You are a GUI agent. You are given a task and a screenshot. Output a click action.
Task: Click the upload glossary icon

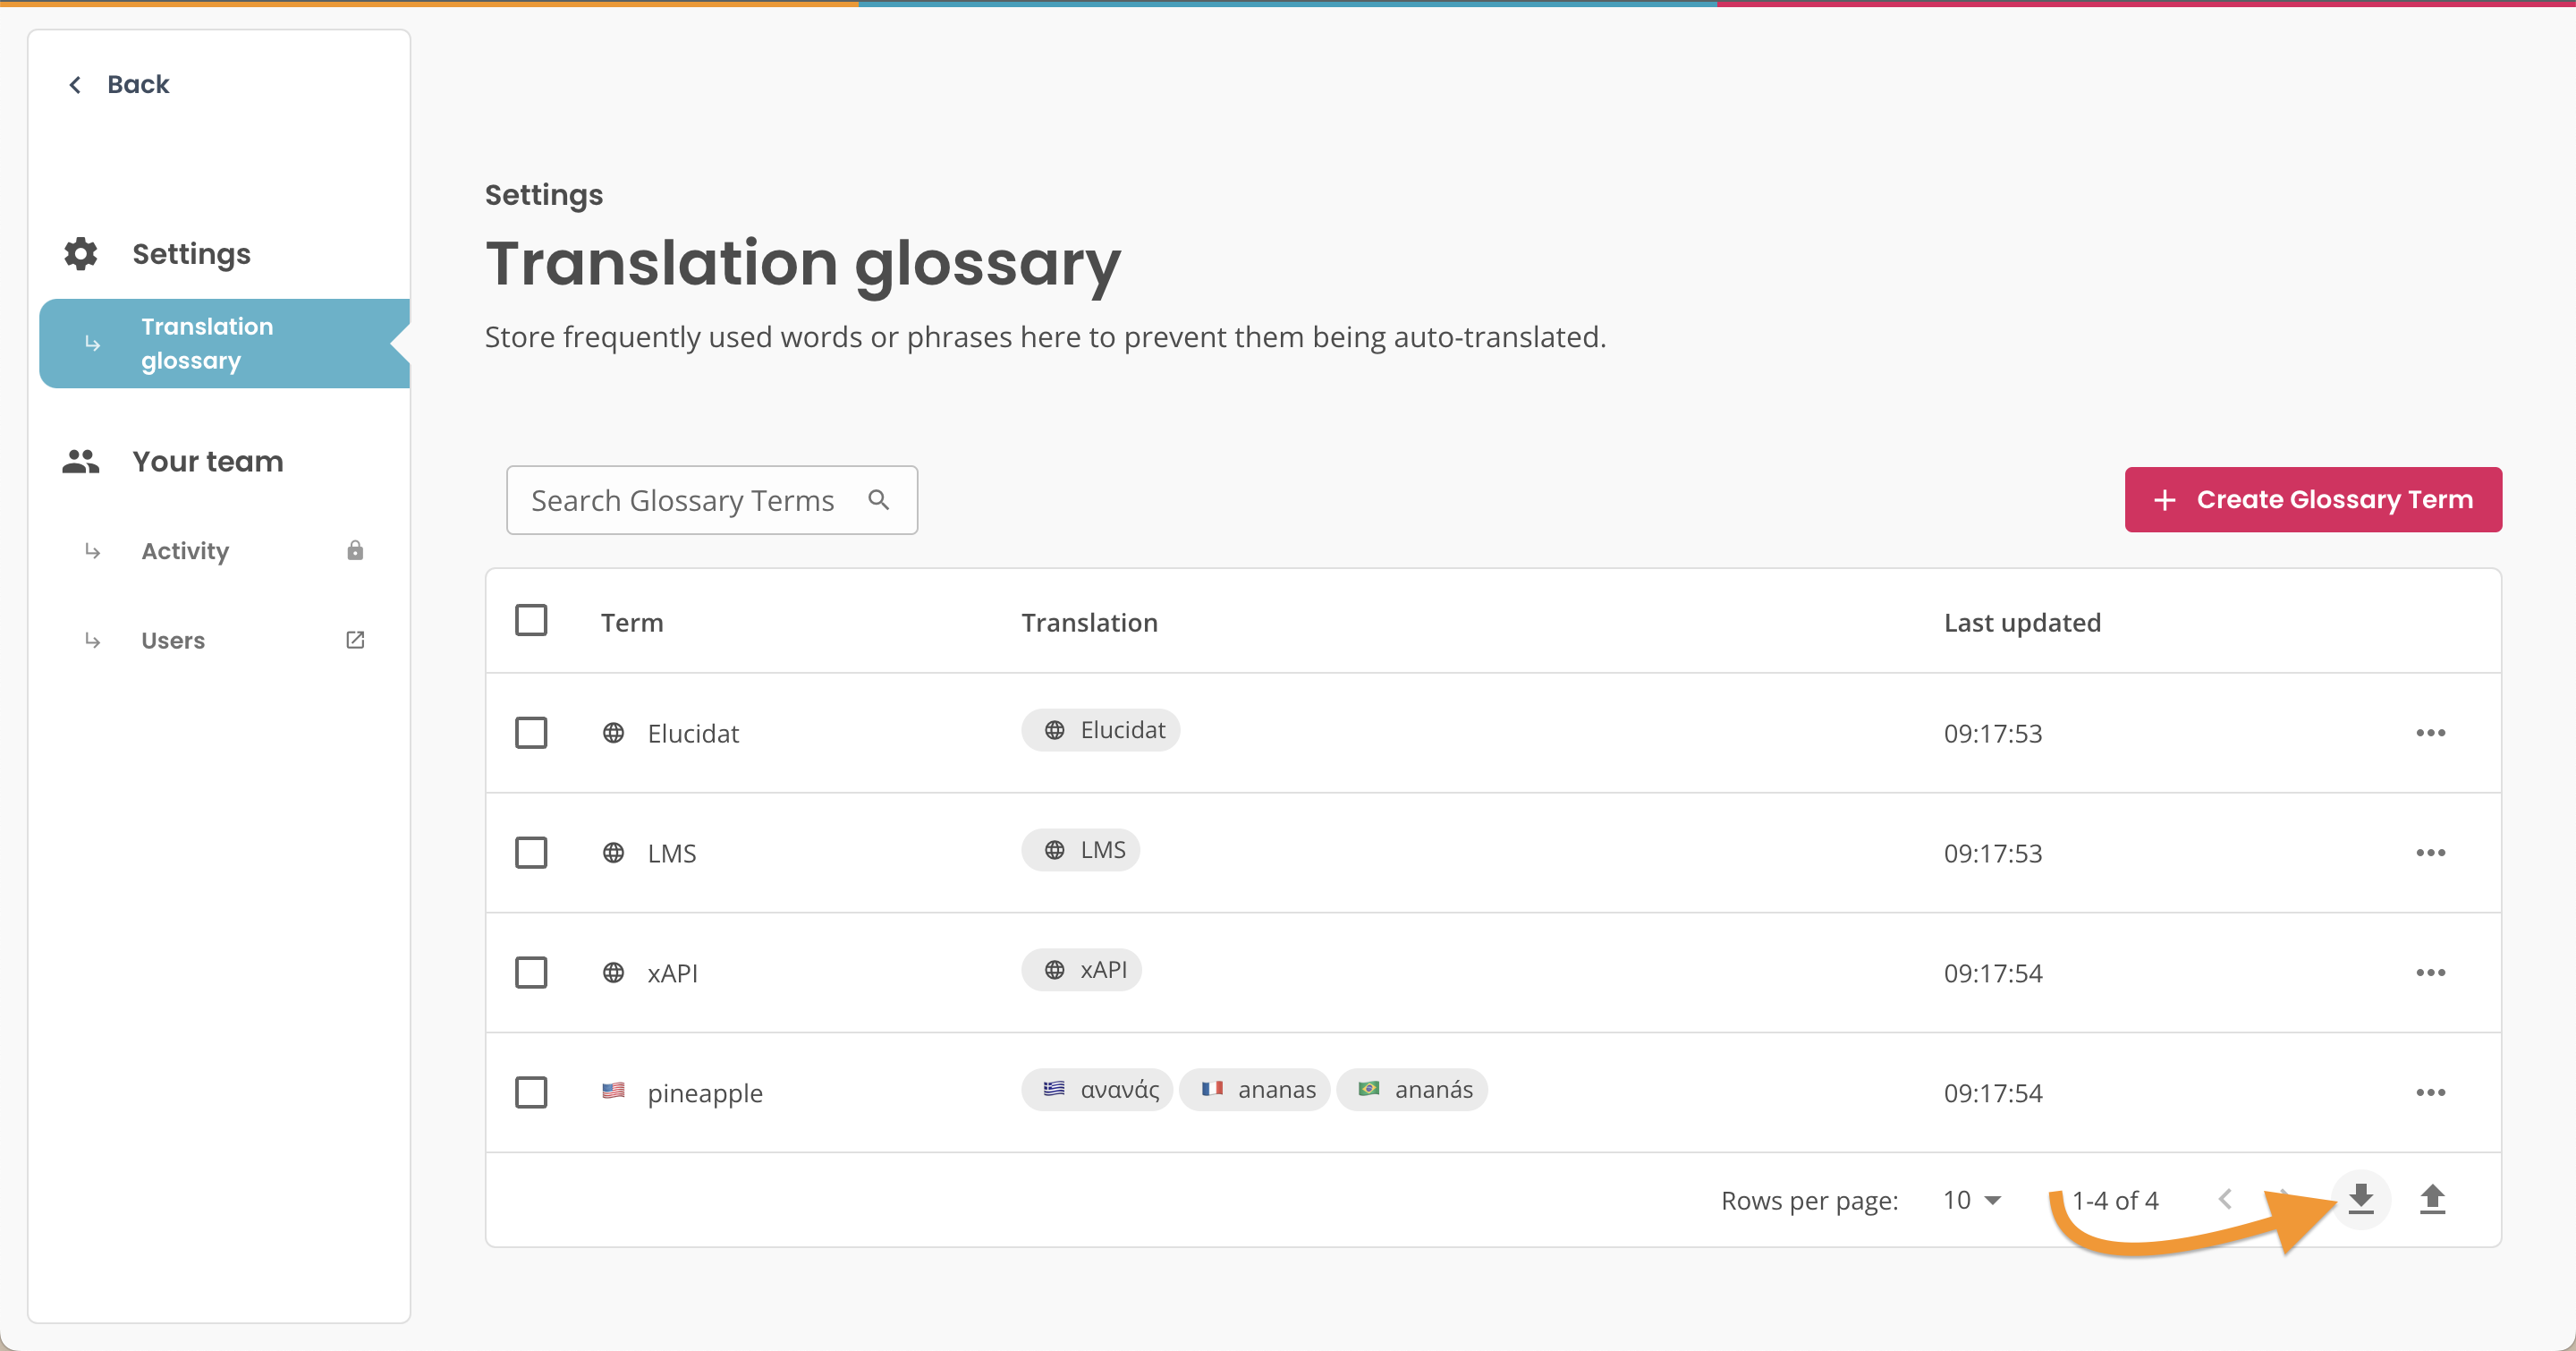click(2432, 1198)
